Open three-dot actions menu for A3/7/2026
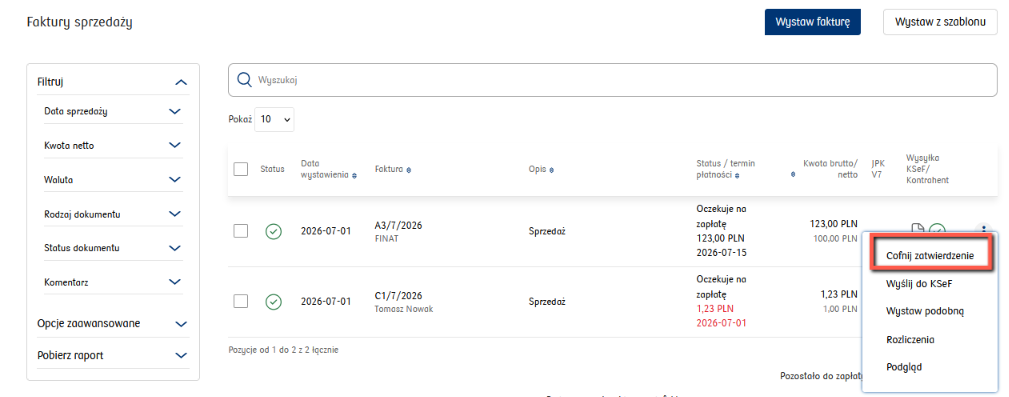 coord(983,228)
